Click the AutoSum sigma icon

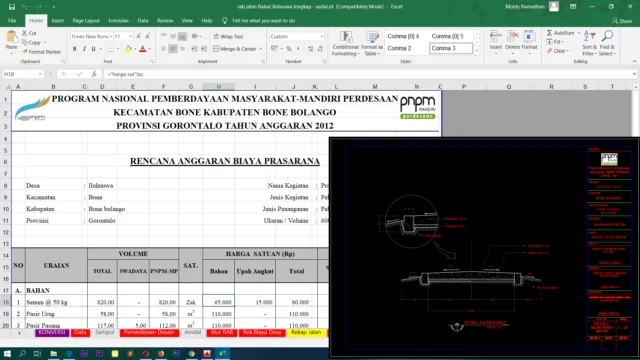click(550, 33)
